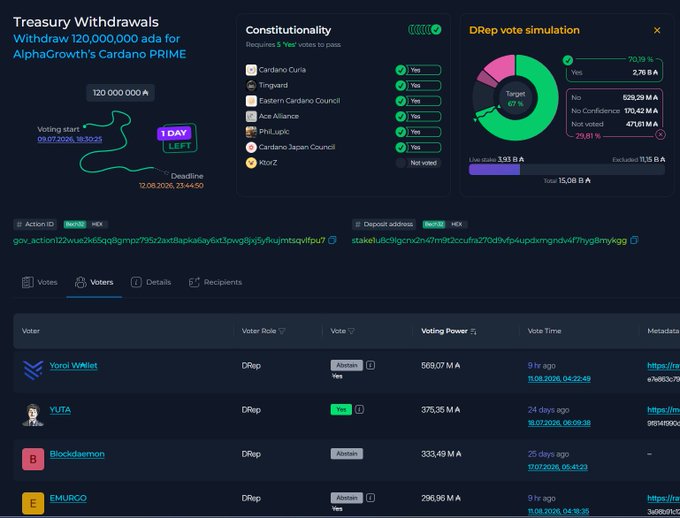This screenshot has height=518, width=680.
Task: Click the Cardano Japan Council icon
Action: (x=251, y=148)
